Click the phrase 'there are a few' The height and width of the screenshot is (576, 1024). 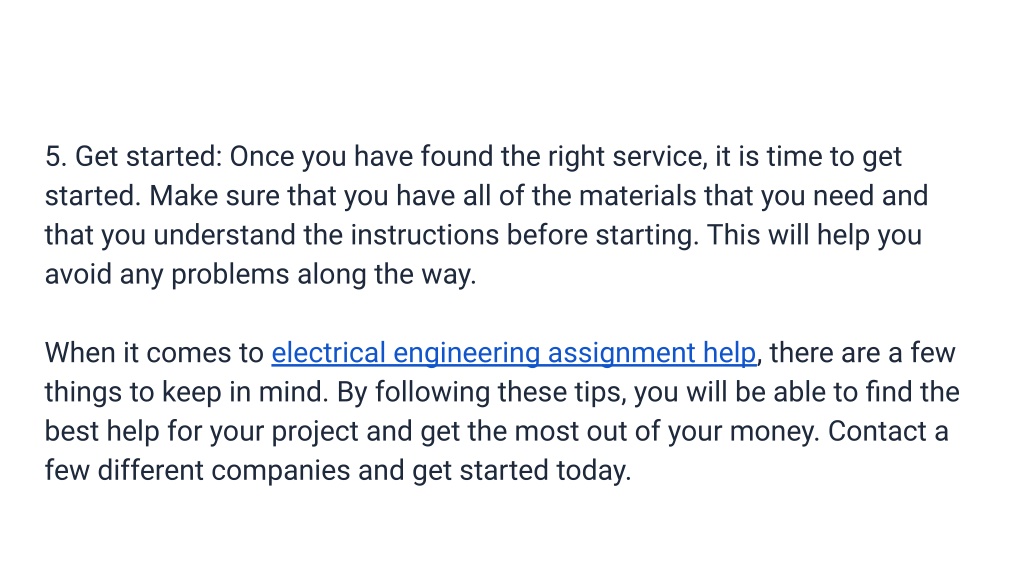(x=862, y=353)
